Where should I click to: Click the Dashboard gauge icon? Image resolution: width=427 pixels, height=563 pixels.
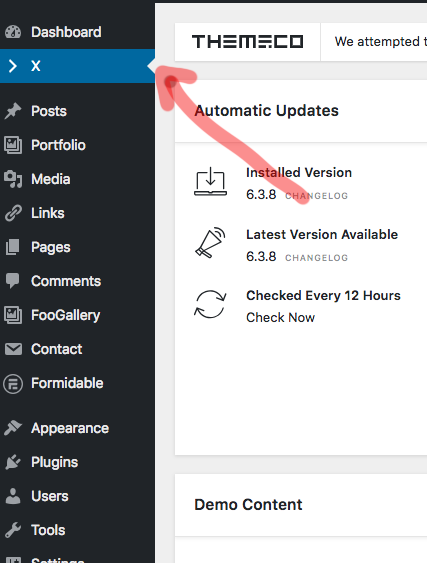point(13,32)
